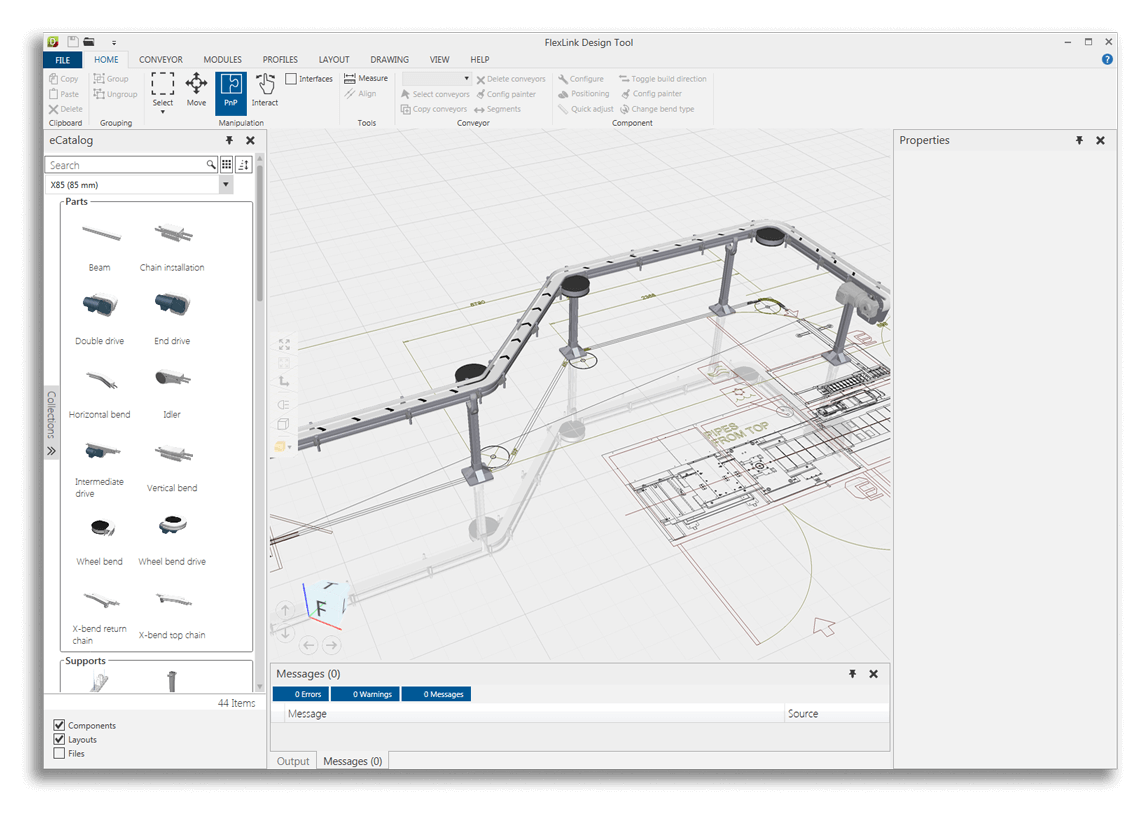
Task: Open the FILE menu tab
Action: tap(63, 60)
